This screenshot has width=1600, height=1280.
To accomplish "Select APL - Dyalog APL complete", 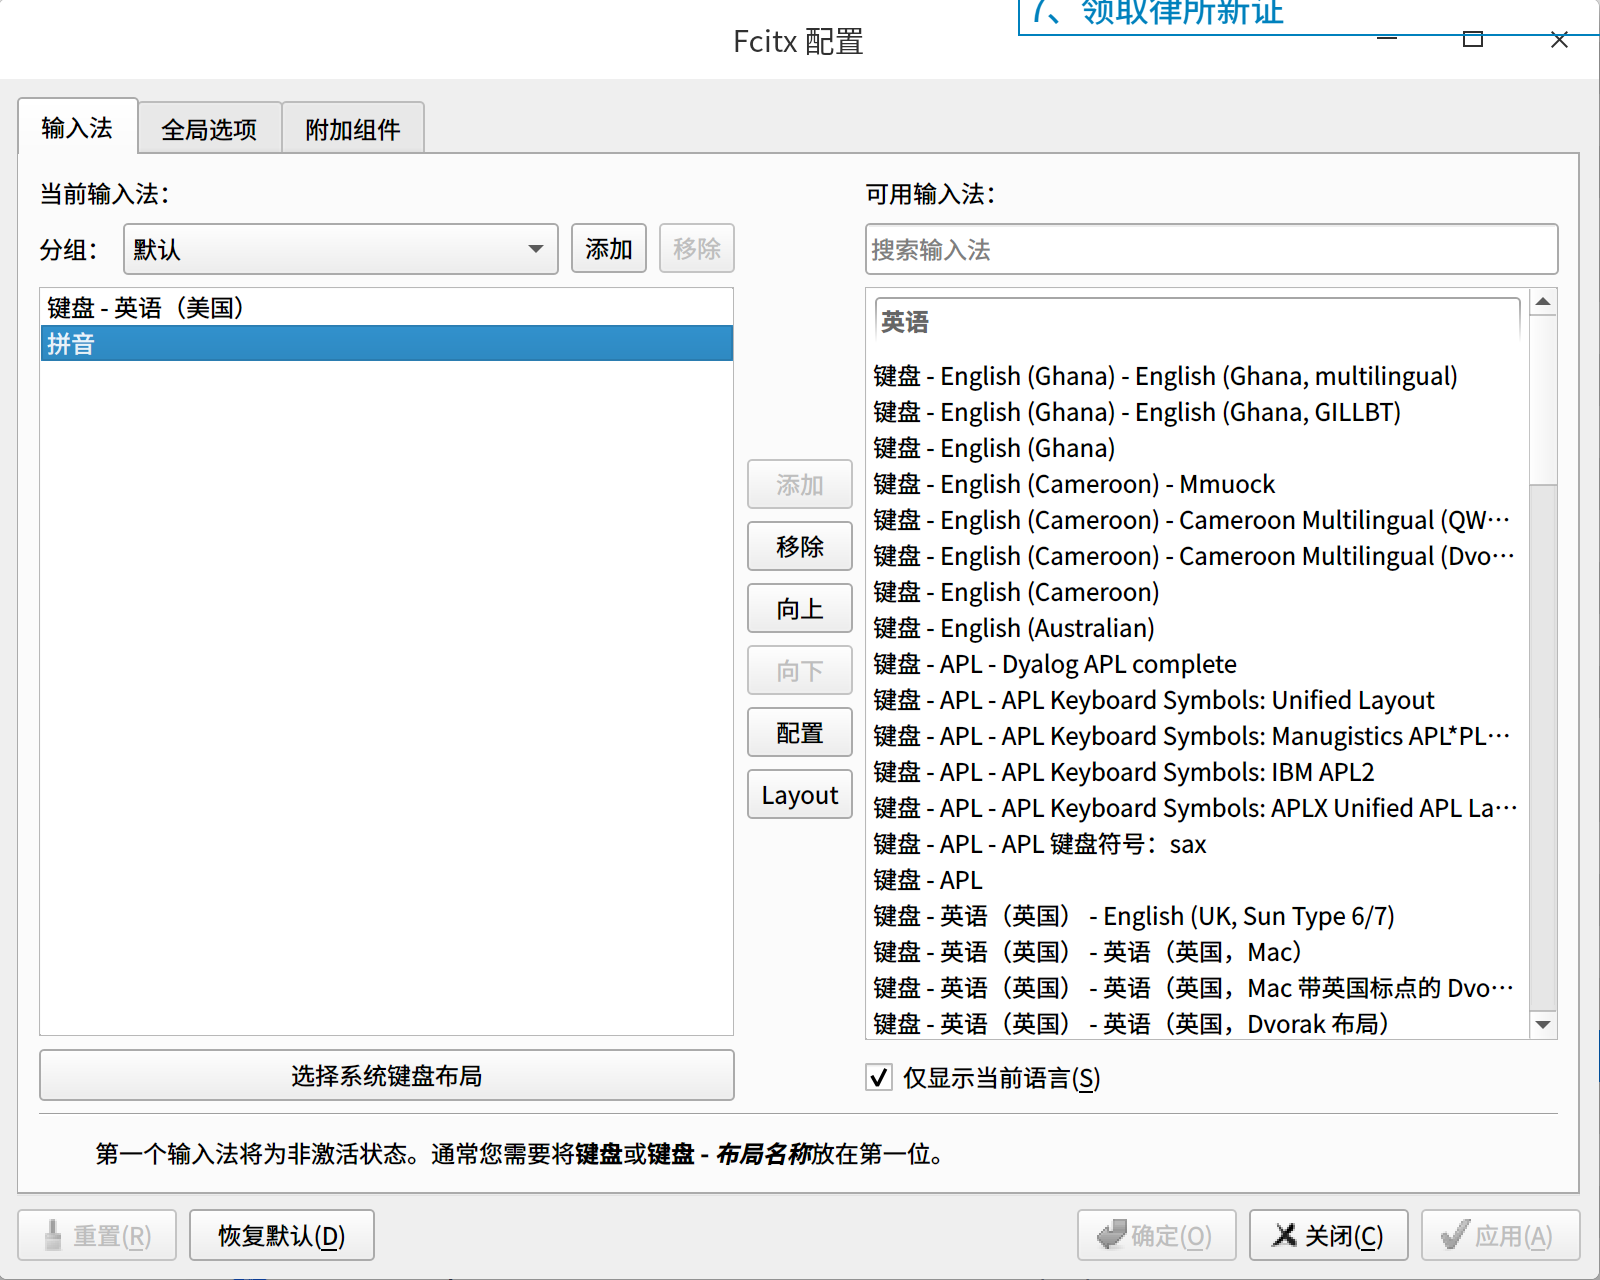I will [1197, 664].
